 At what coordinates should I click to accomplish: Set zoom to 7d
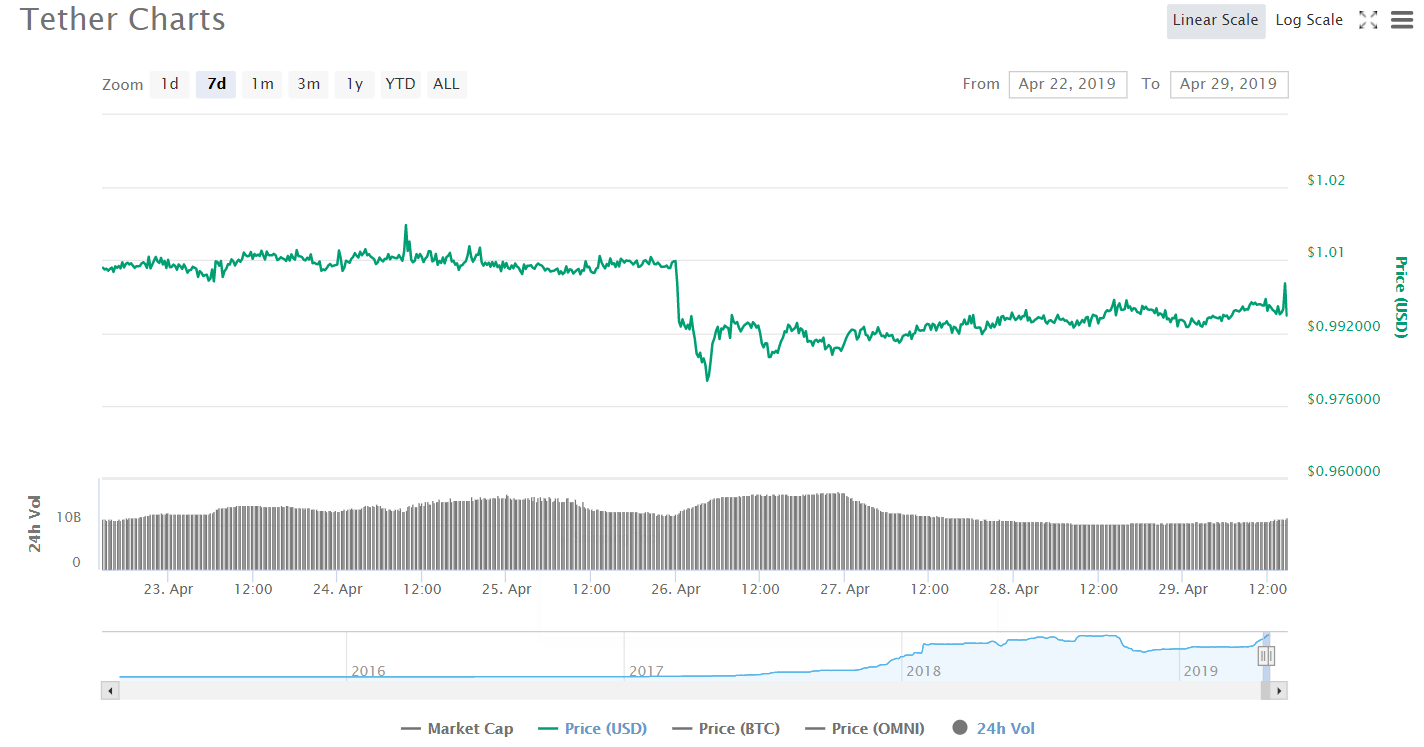tap(216, 84)
